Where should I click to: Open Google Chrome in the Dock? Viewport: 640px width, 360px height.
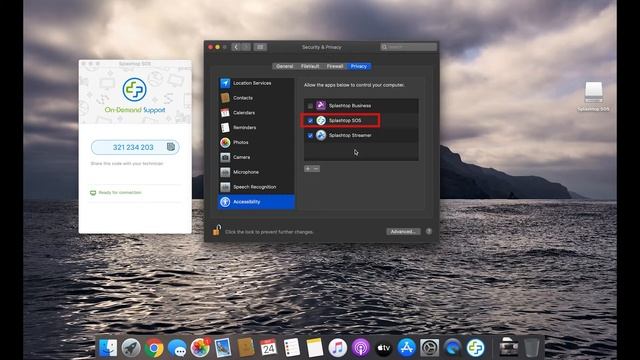154,348
